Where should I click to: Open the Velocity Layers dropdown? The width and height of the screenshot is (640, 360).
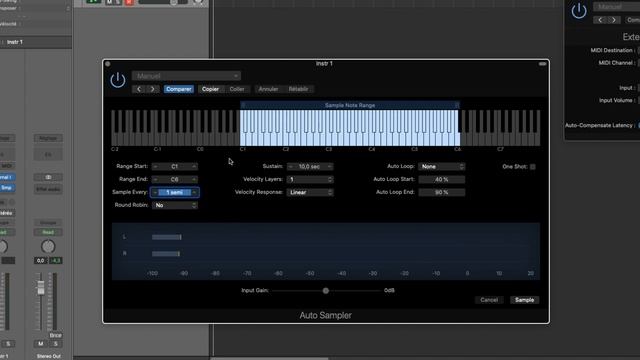point(310,180)
